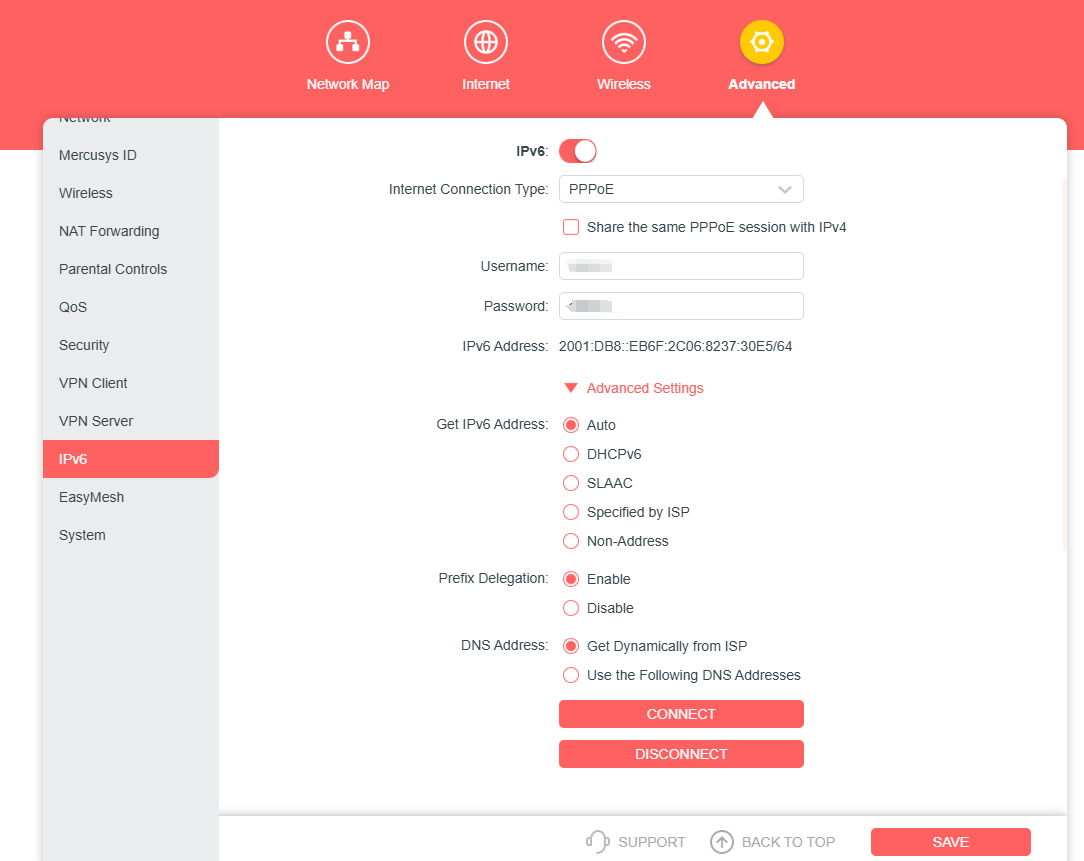Open EasyMesh settings

pyautogui.click(x=131, y=497)
